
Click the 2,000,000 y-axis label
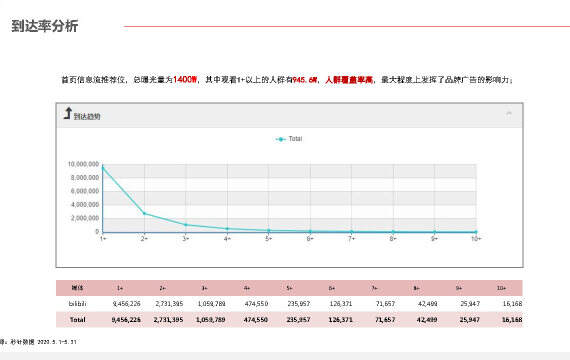[85, 218]
